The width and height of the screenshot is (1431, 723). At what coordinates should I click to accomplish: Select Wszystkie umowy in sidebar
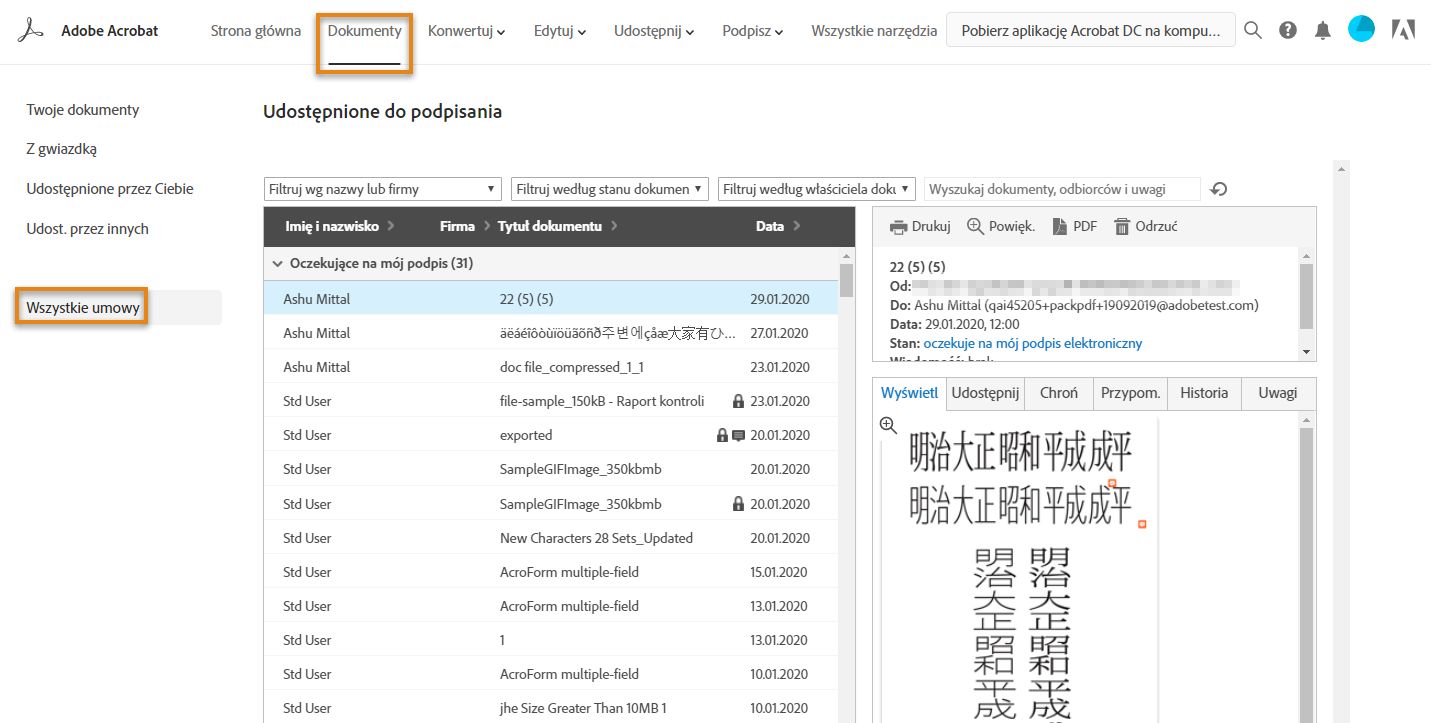[83, 308]
